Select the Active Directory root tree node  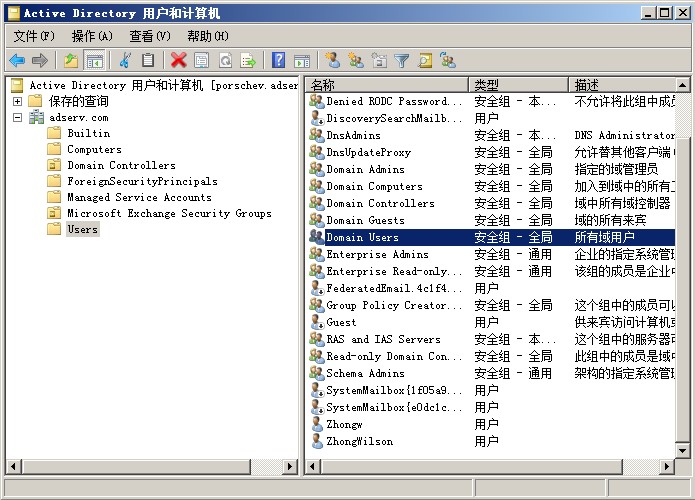[164, 85]
